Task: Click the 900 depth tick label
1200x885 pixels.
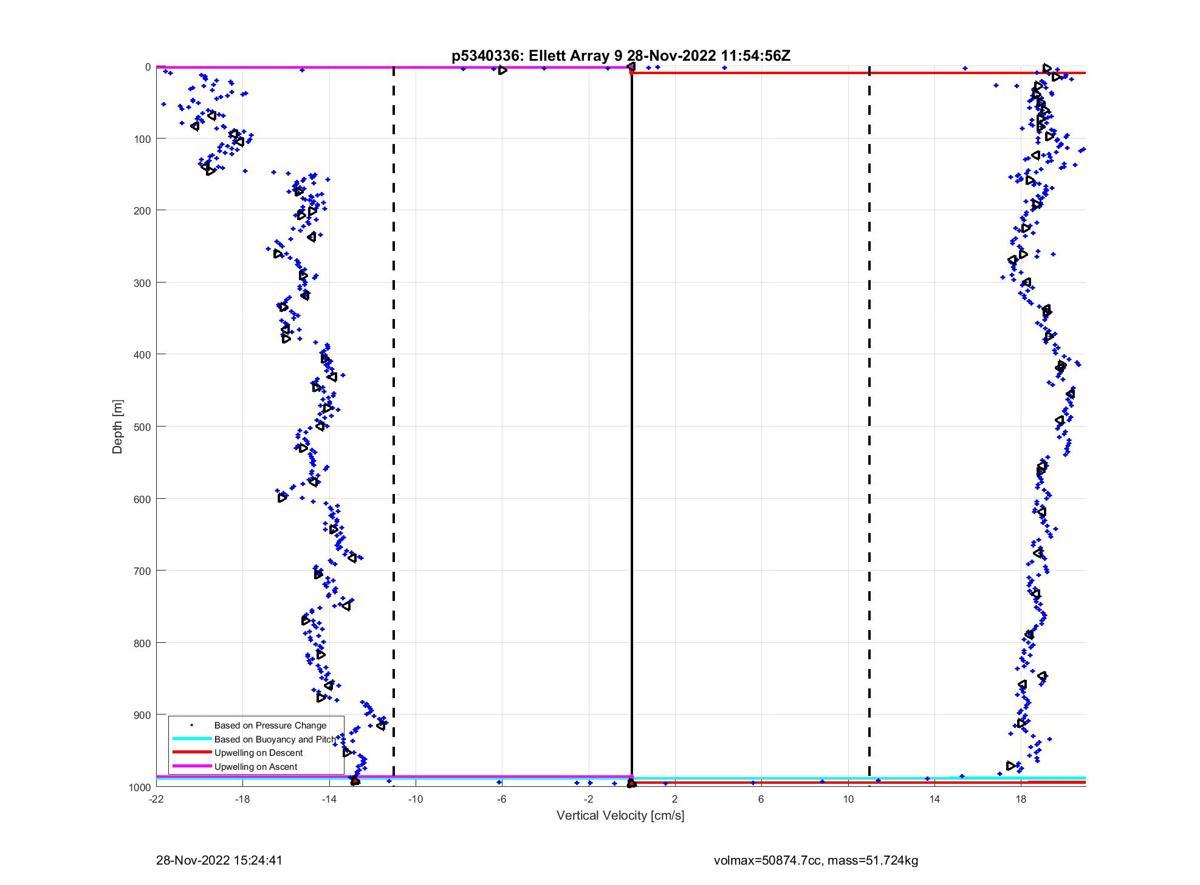Action: [141, 715]
